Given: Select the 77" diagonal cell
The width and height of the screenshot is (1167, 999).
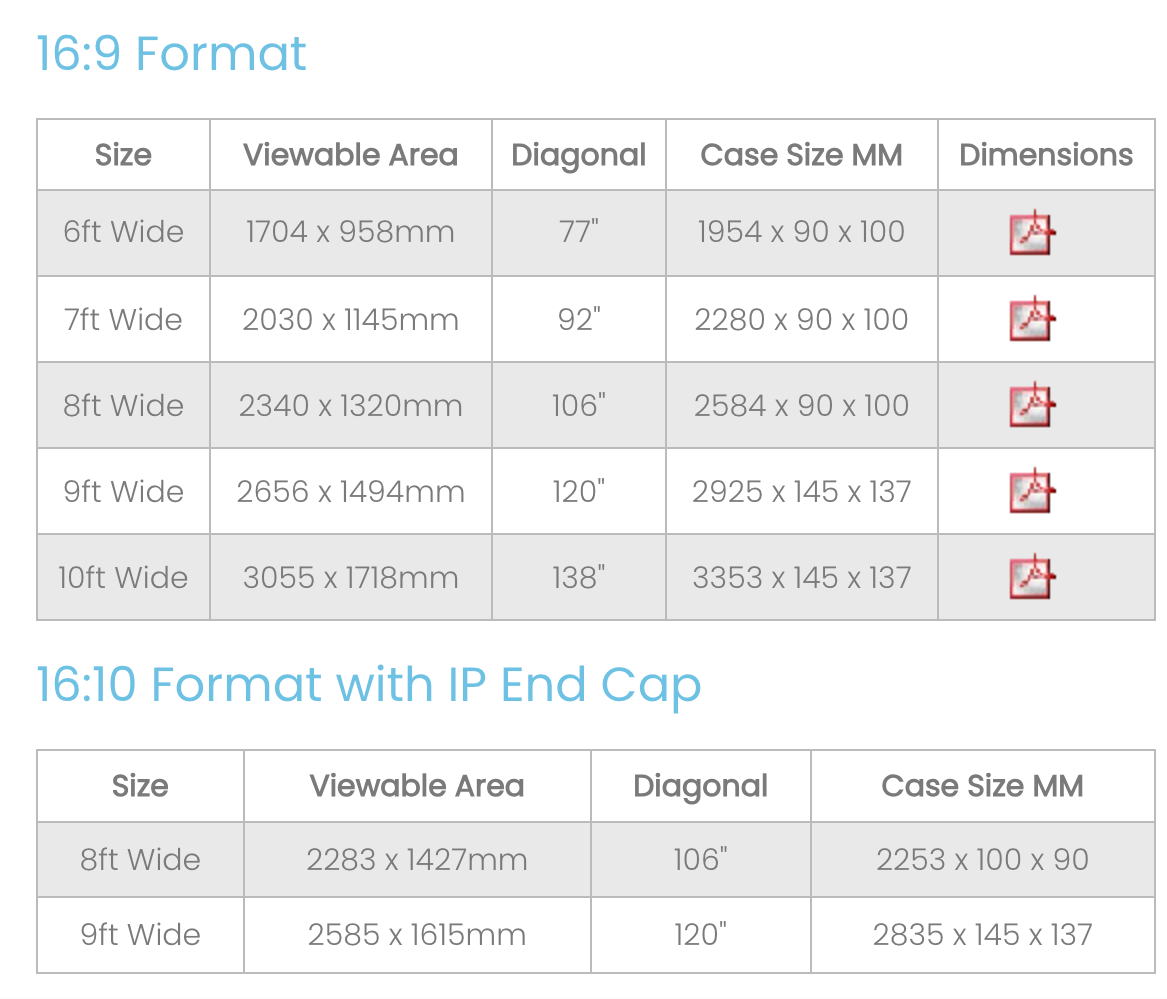Looking at the screenshot, I should pyautogui.click(x=578, y=232).
